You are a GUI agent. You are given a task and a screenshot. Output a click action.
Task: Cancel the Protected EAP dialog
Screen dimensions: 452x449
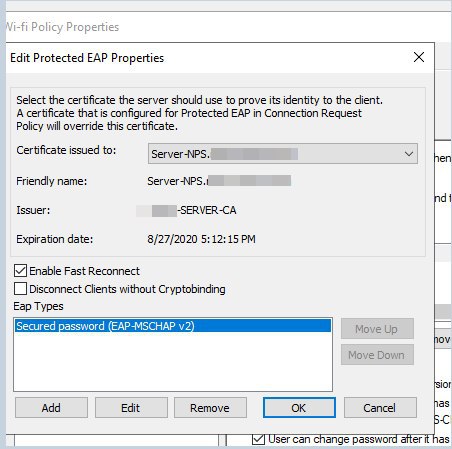[380, 408]
